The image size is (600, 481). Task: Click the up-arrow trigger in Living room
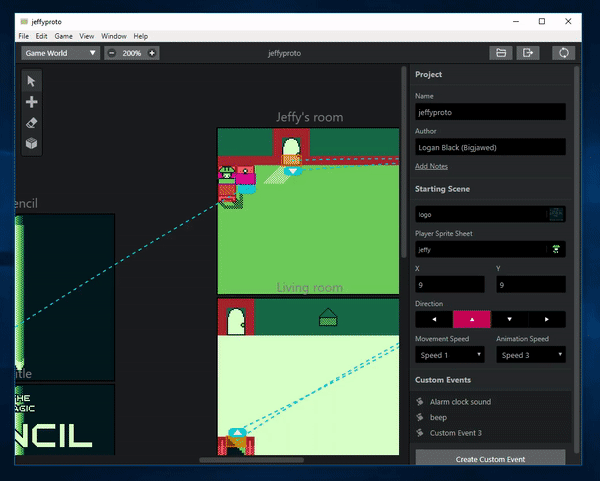click(x=237, y=432)
